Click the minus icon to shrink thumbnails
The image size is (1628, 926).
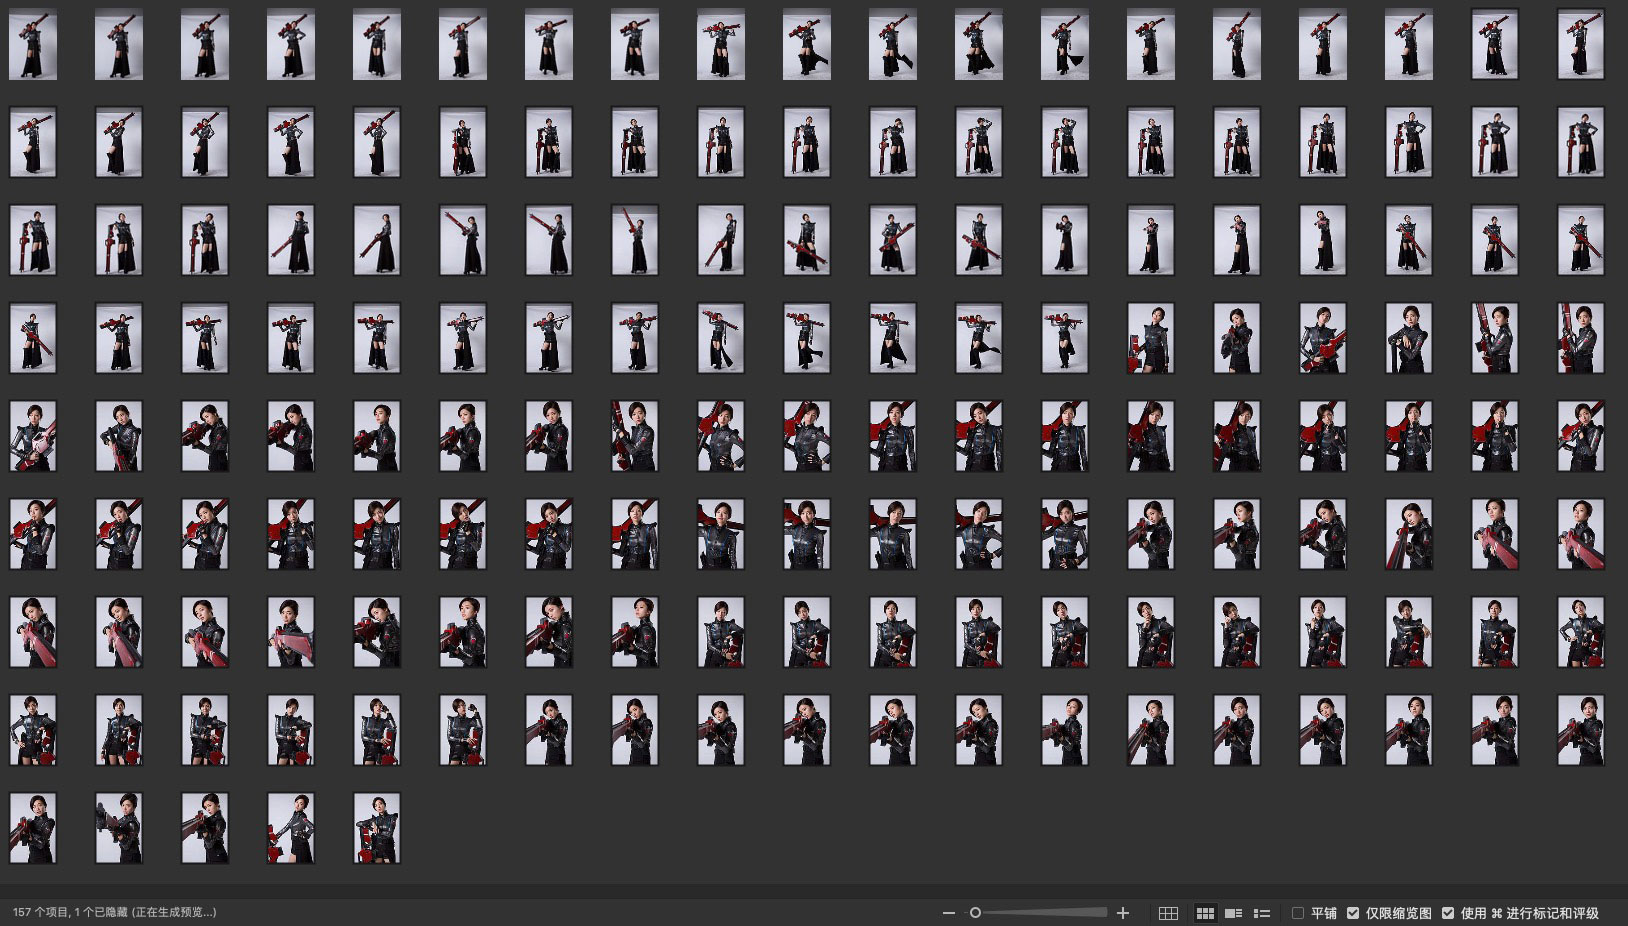[x=949, y=913]
